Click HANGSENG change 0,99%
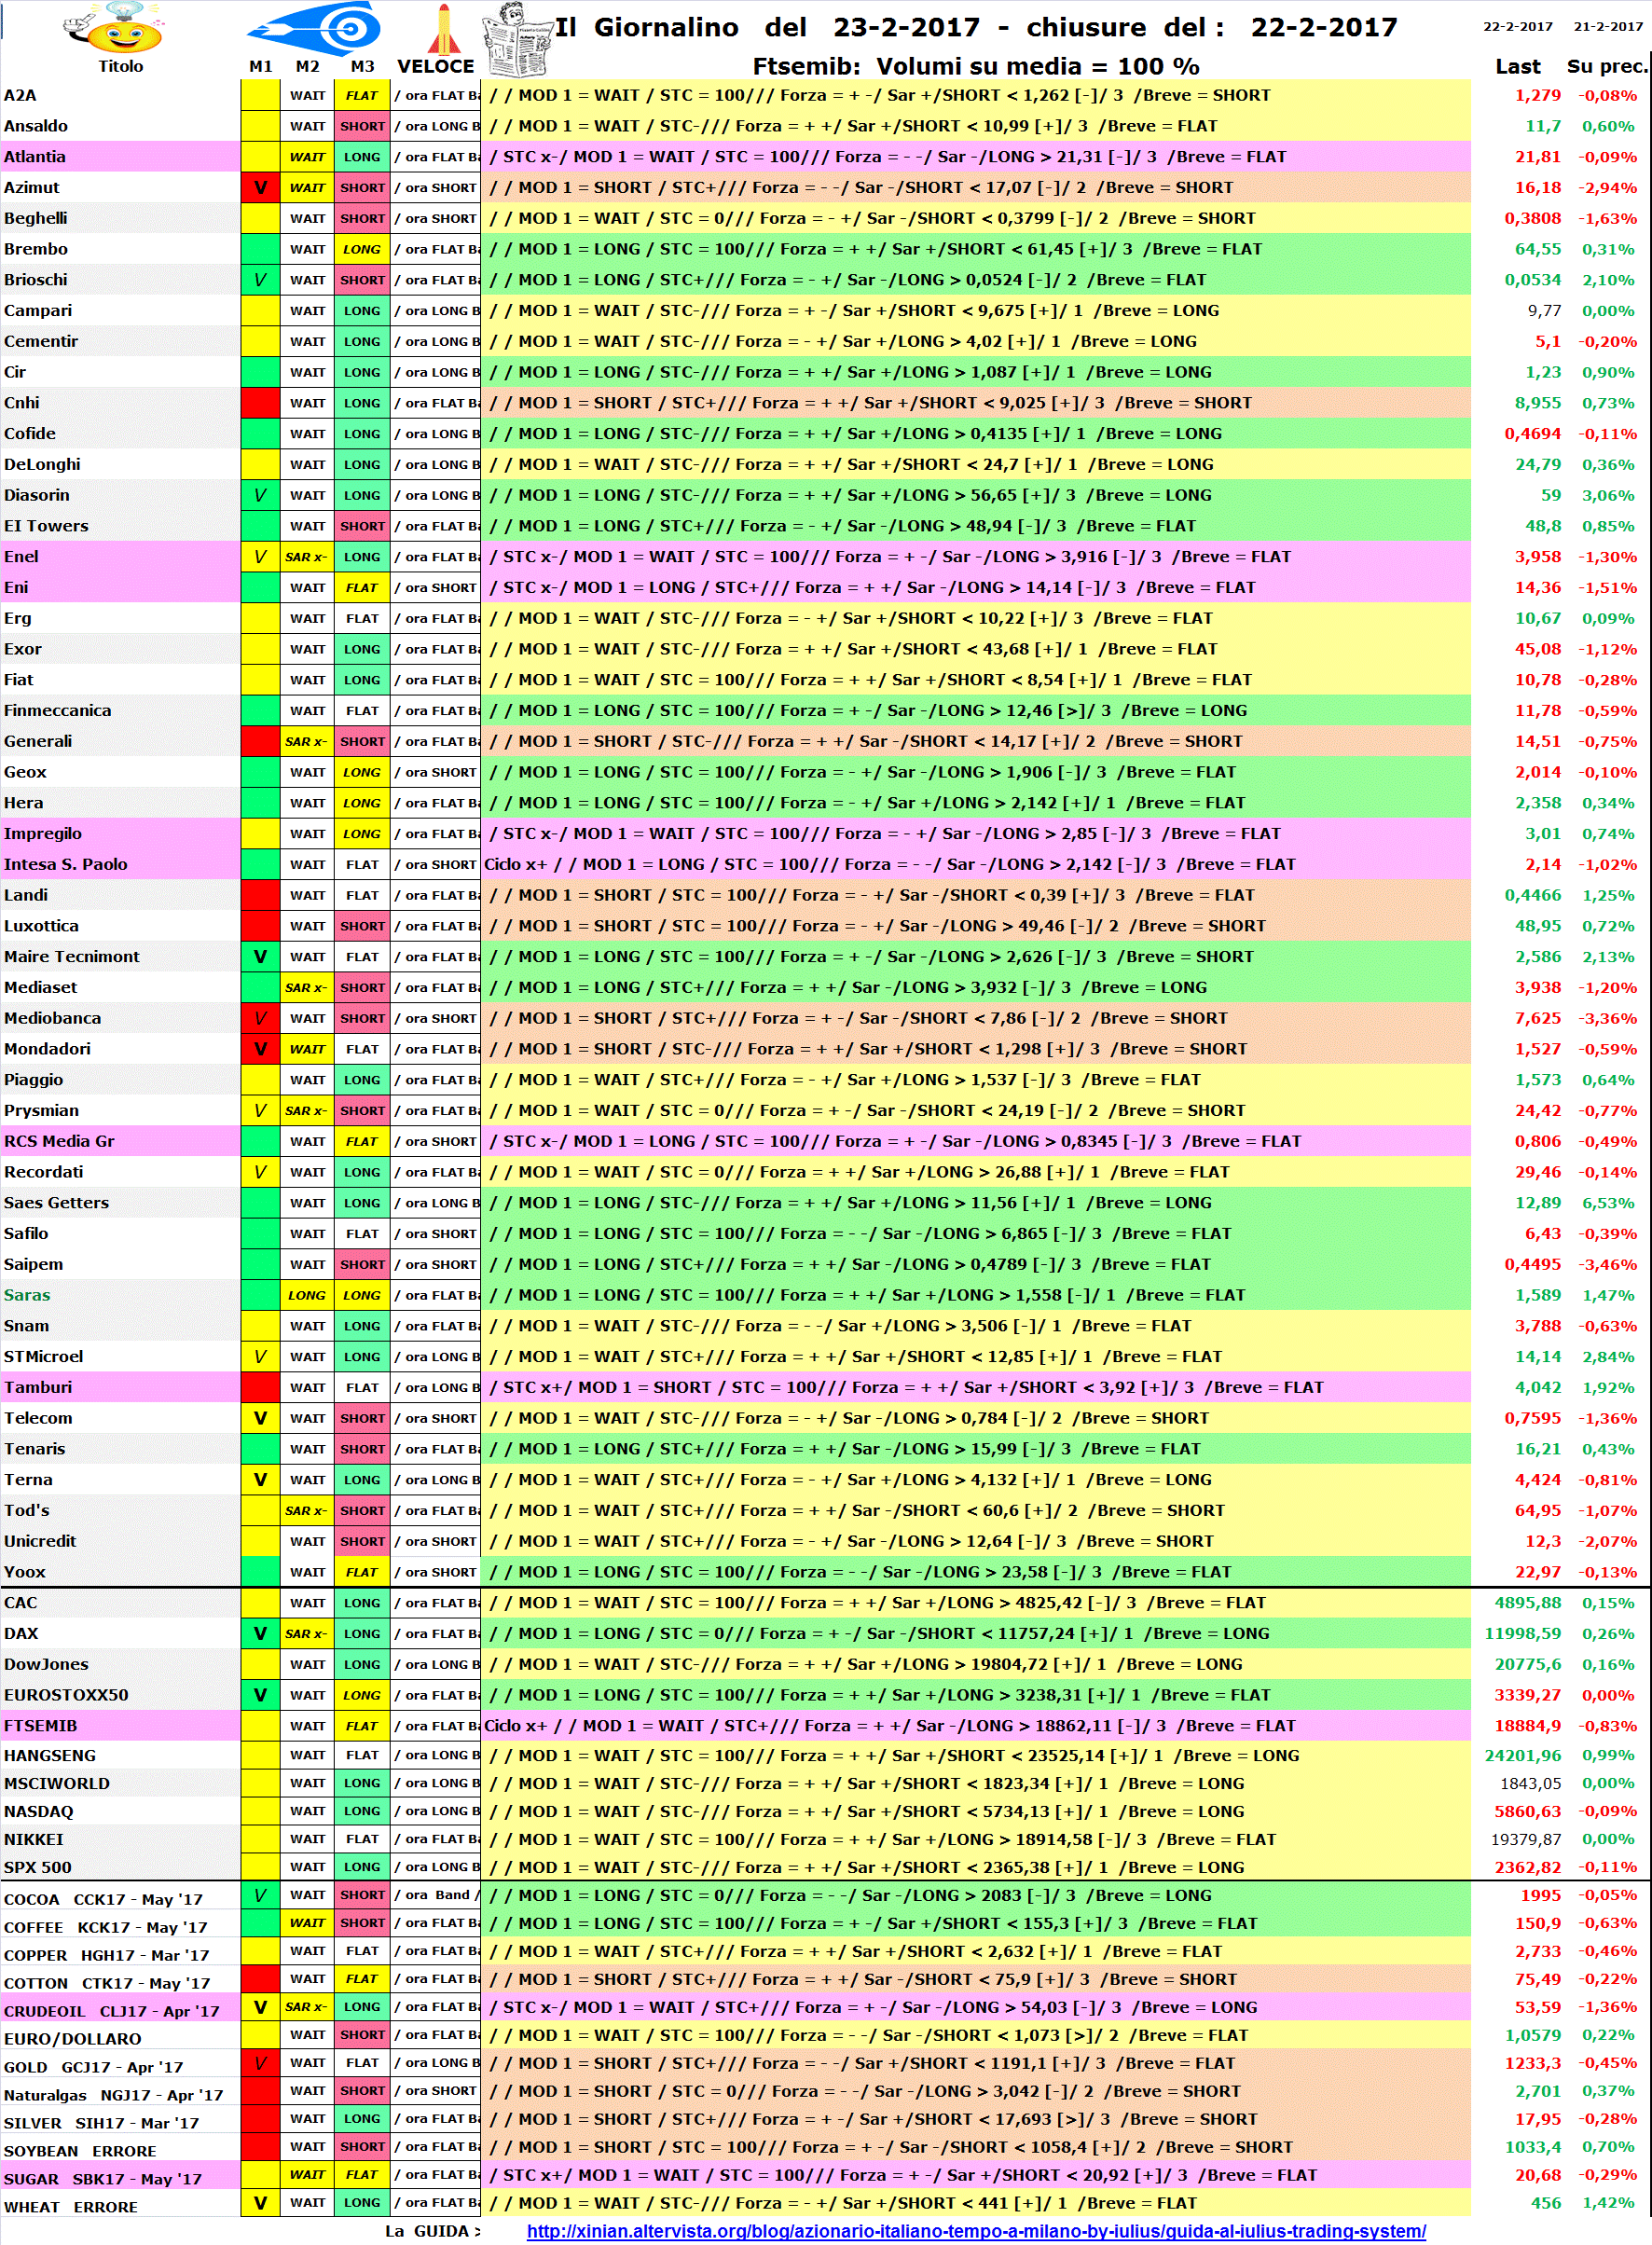This screenshot has width=1652, height=2245. click(1609, 1756)
